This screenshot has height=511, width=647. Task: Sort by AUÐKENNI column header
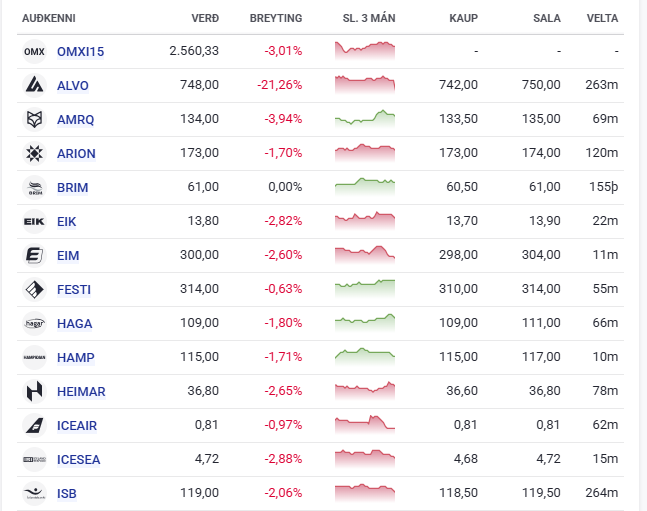49,18
